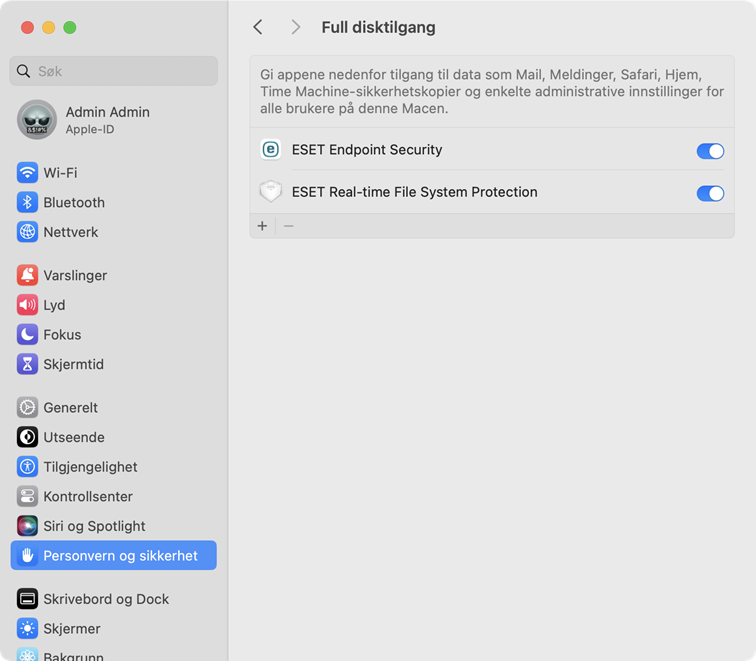Select the ESET Endpoint Security row text
This screenshot has height=661, width=756.
pos(367,149)
